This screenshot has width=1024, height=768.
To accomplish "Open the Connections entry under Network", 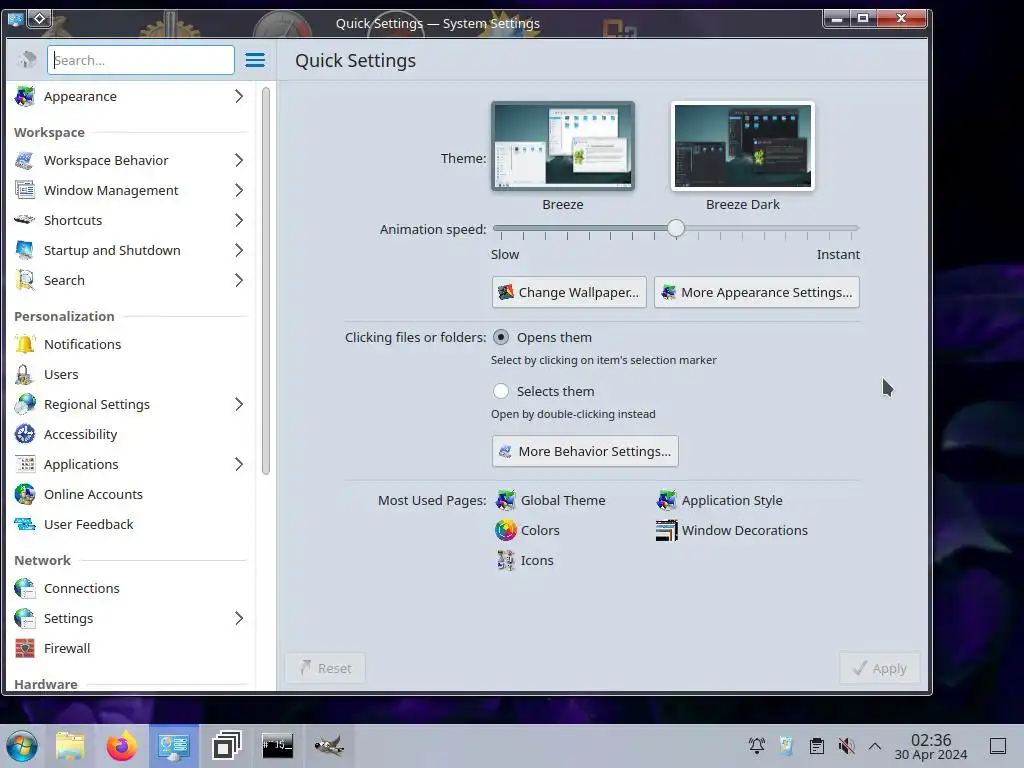I will [129, 588].
